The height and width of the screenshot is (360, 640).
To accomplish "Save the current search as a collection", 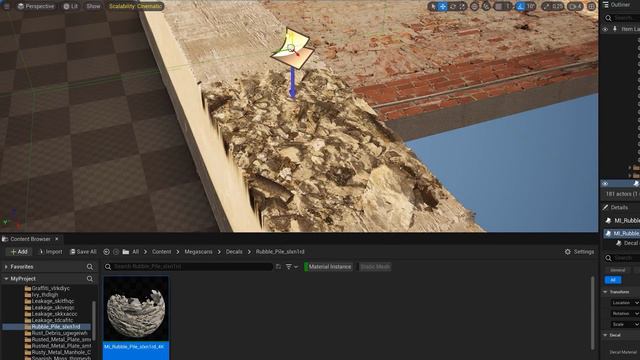I will [x=278, y=267].
